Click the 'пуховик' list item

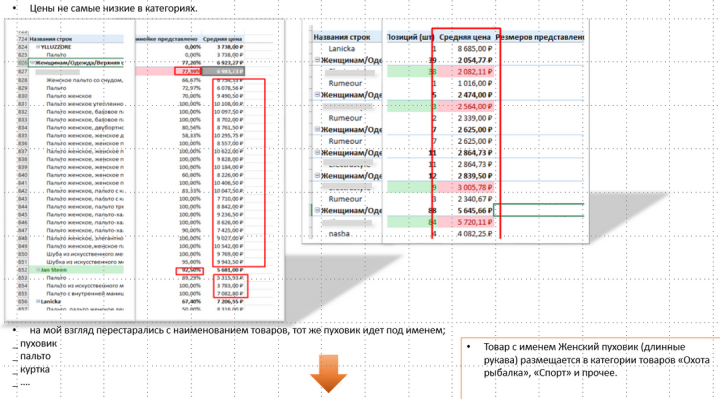39,343
